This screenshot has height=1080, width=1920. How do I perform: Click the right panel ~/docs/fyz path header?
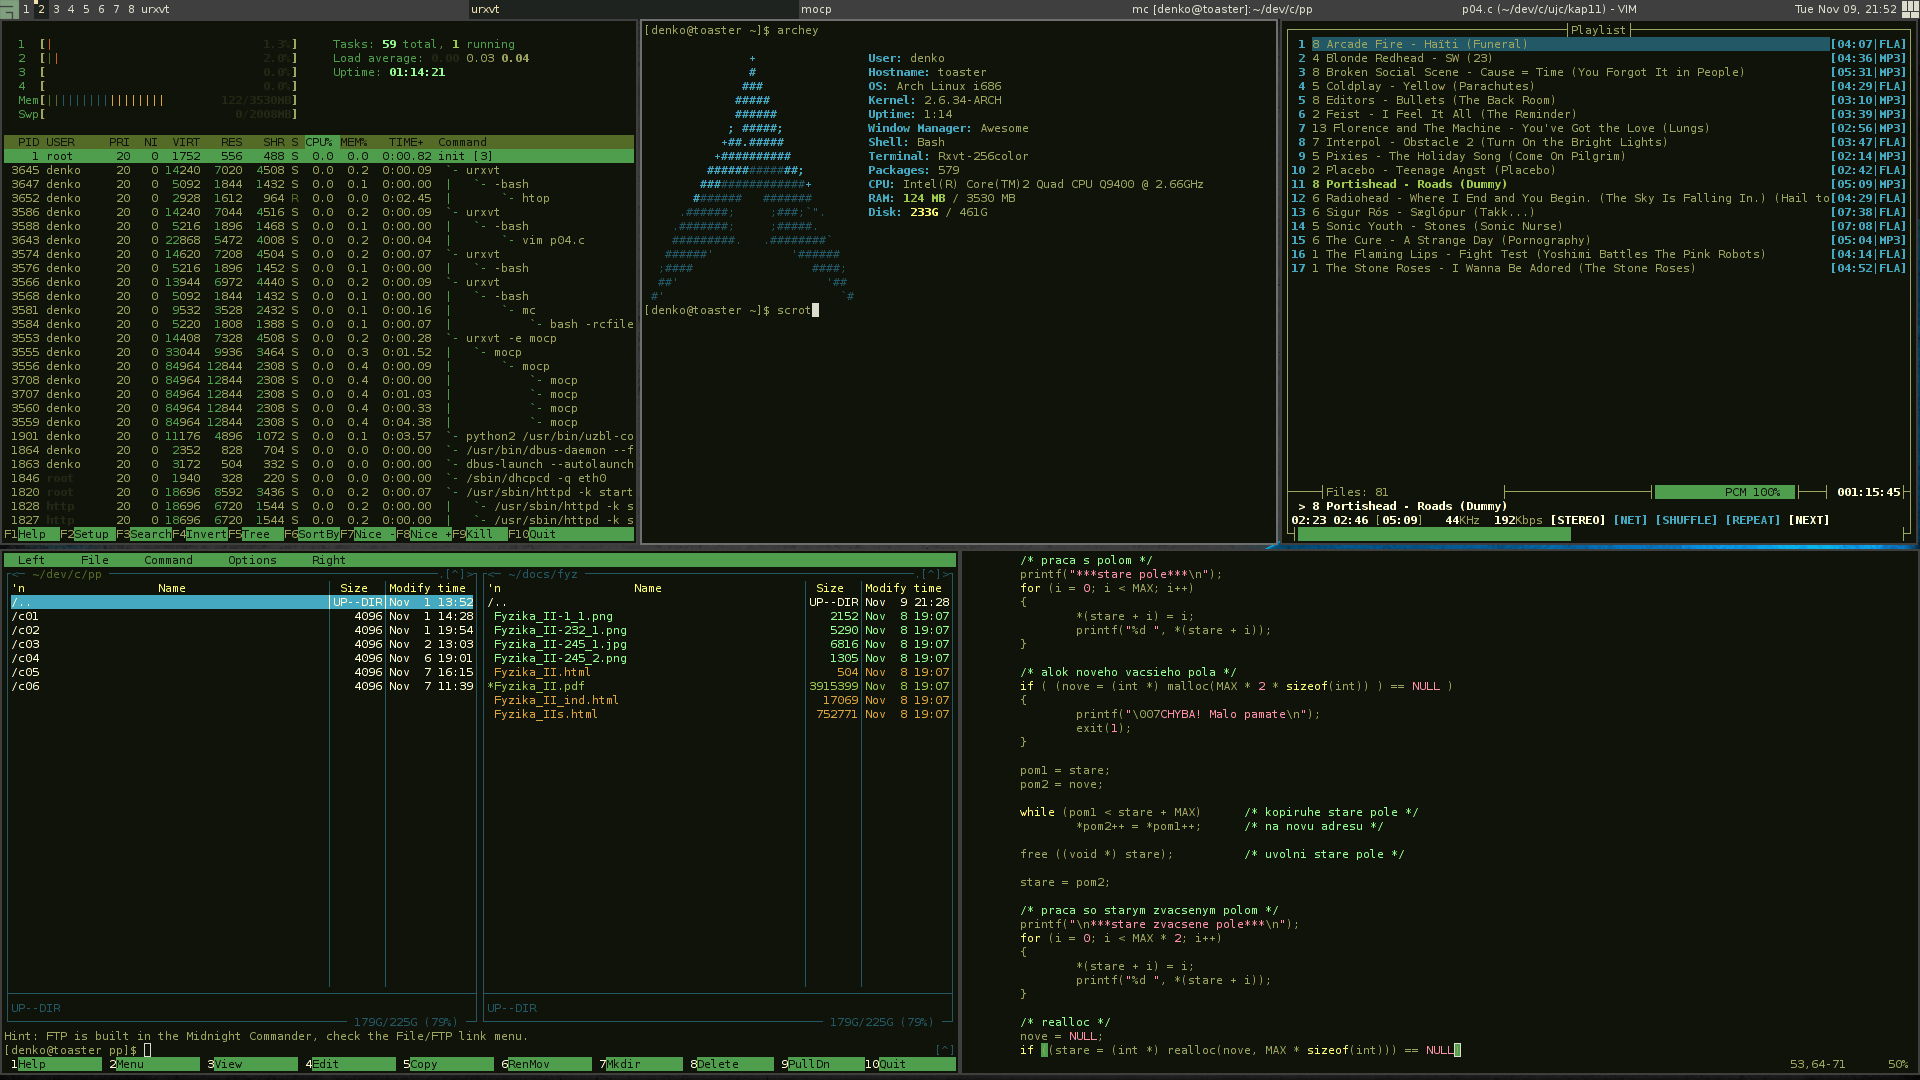(543, 574)
